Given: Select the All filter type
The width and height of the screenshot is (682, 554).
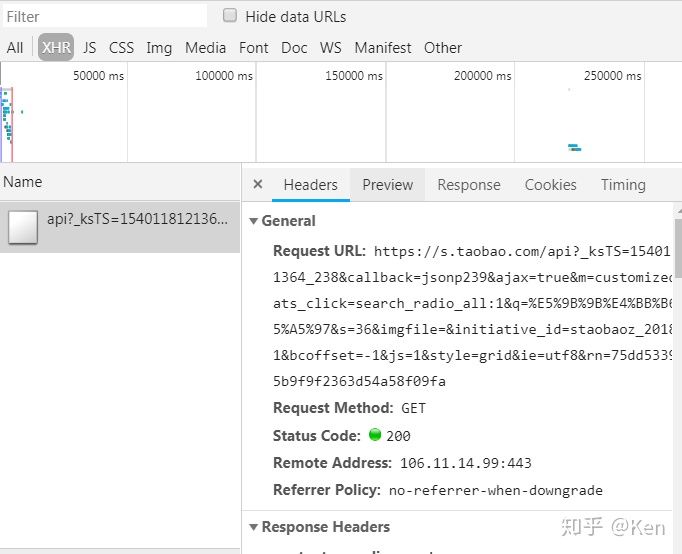Looking at the screenshot, I should tap(15, 47).
